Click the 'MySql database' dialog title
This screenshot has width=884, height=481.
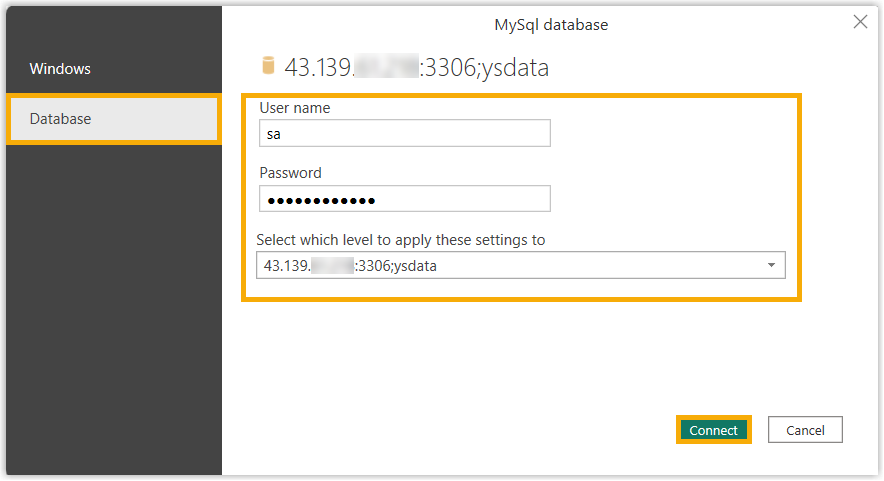551,25
